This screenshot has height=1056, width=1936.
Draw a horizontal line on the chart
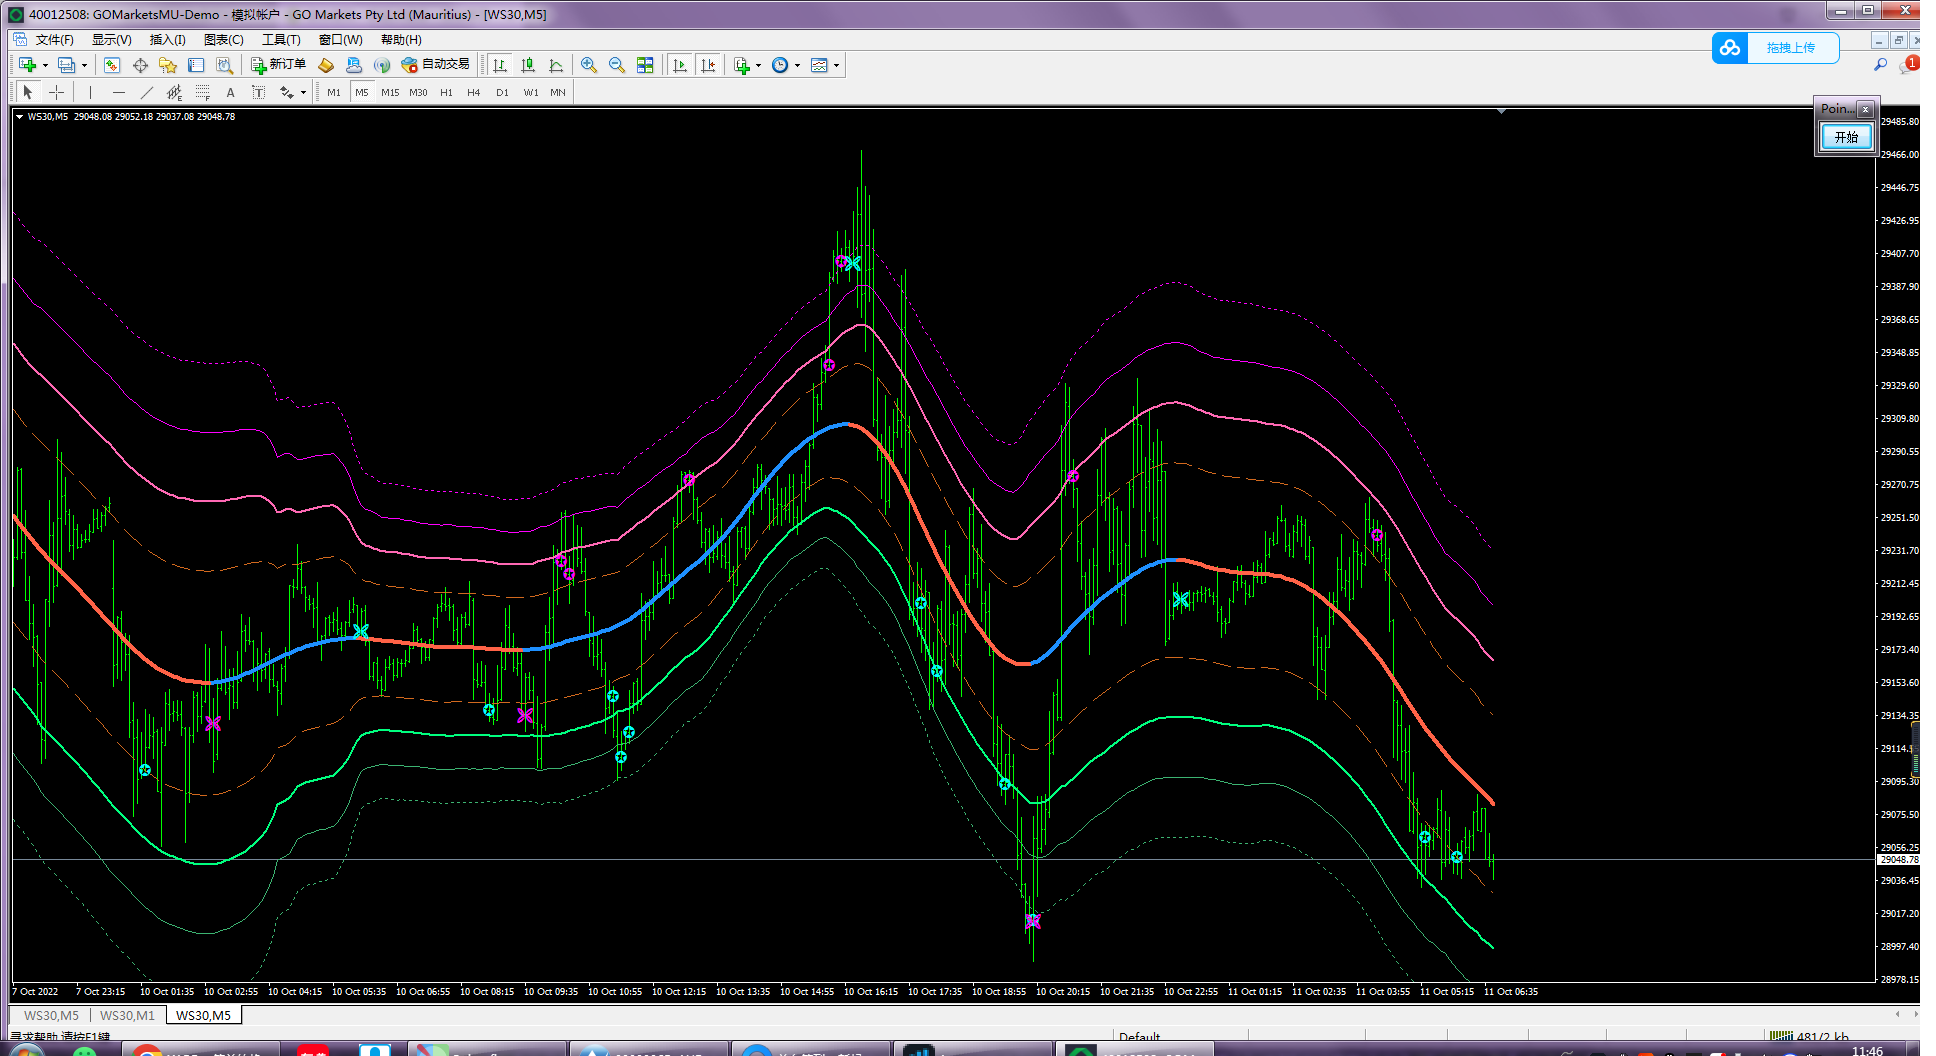point(119,93)
